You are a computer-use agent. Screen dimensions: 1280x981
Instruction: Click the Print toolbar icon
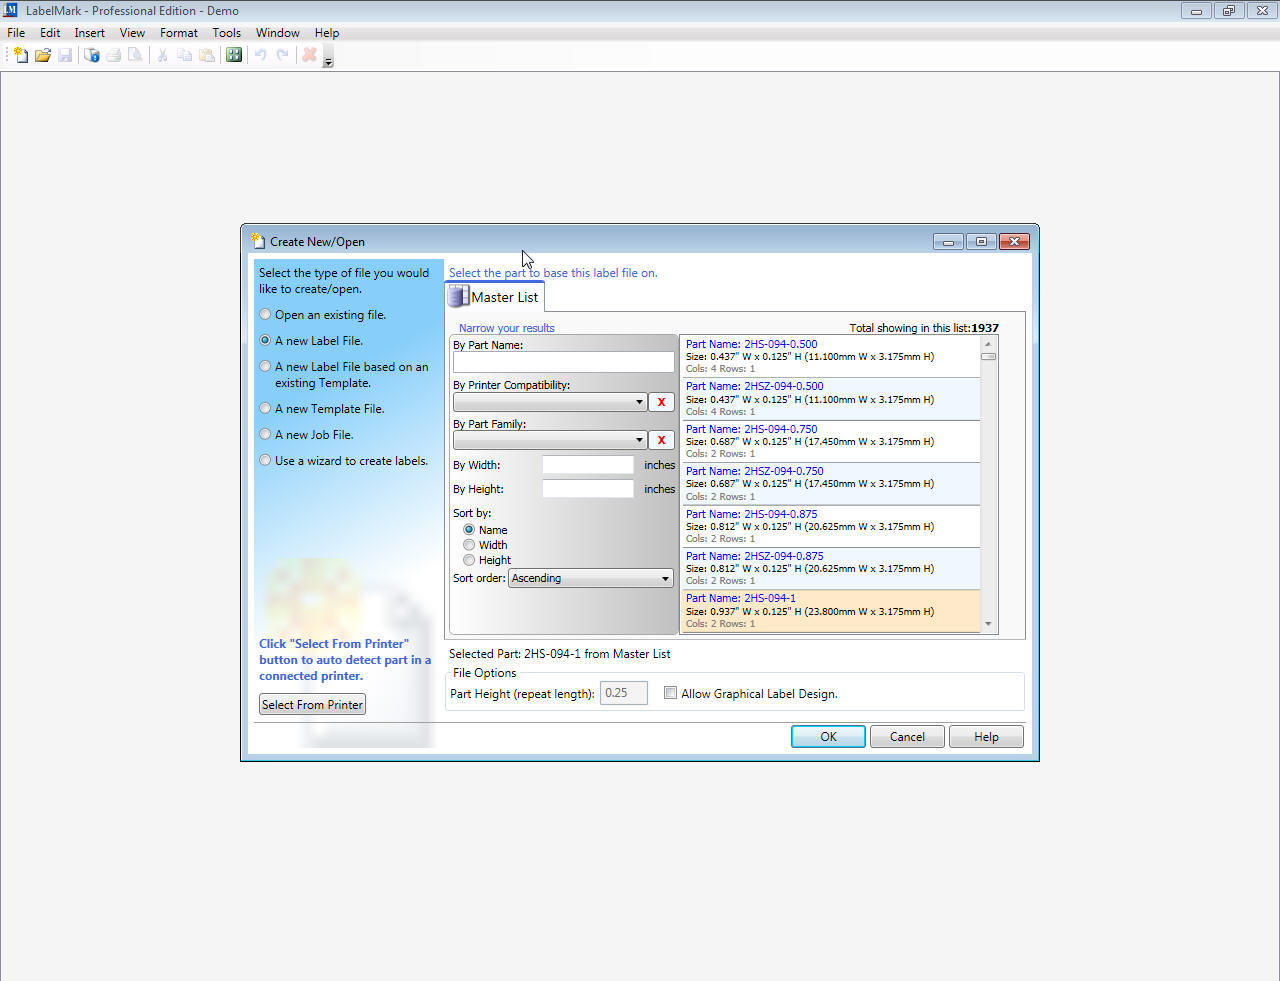click(x=114, y=55)
